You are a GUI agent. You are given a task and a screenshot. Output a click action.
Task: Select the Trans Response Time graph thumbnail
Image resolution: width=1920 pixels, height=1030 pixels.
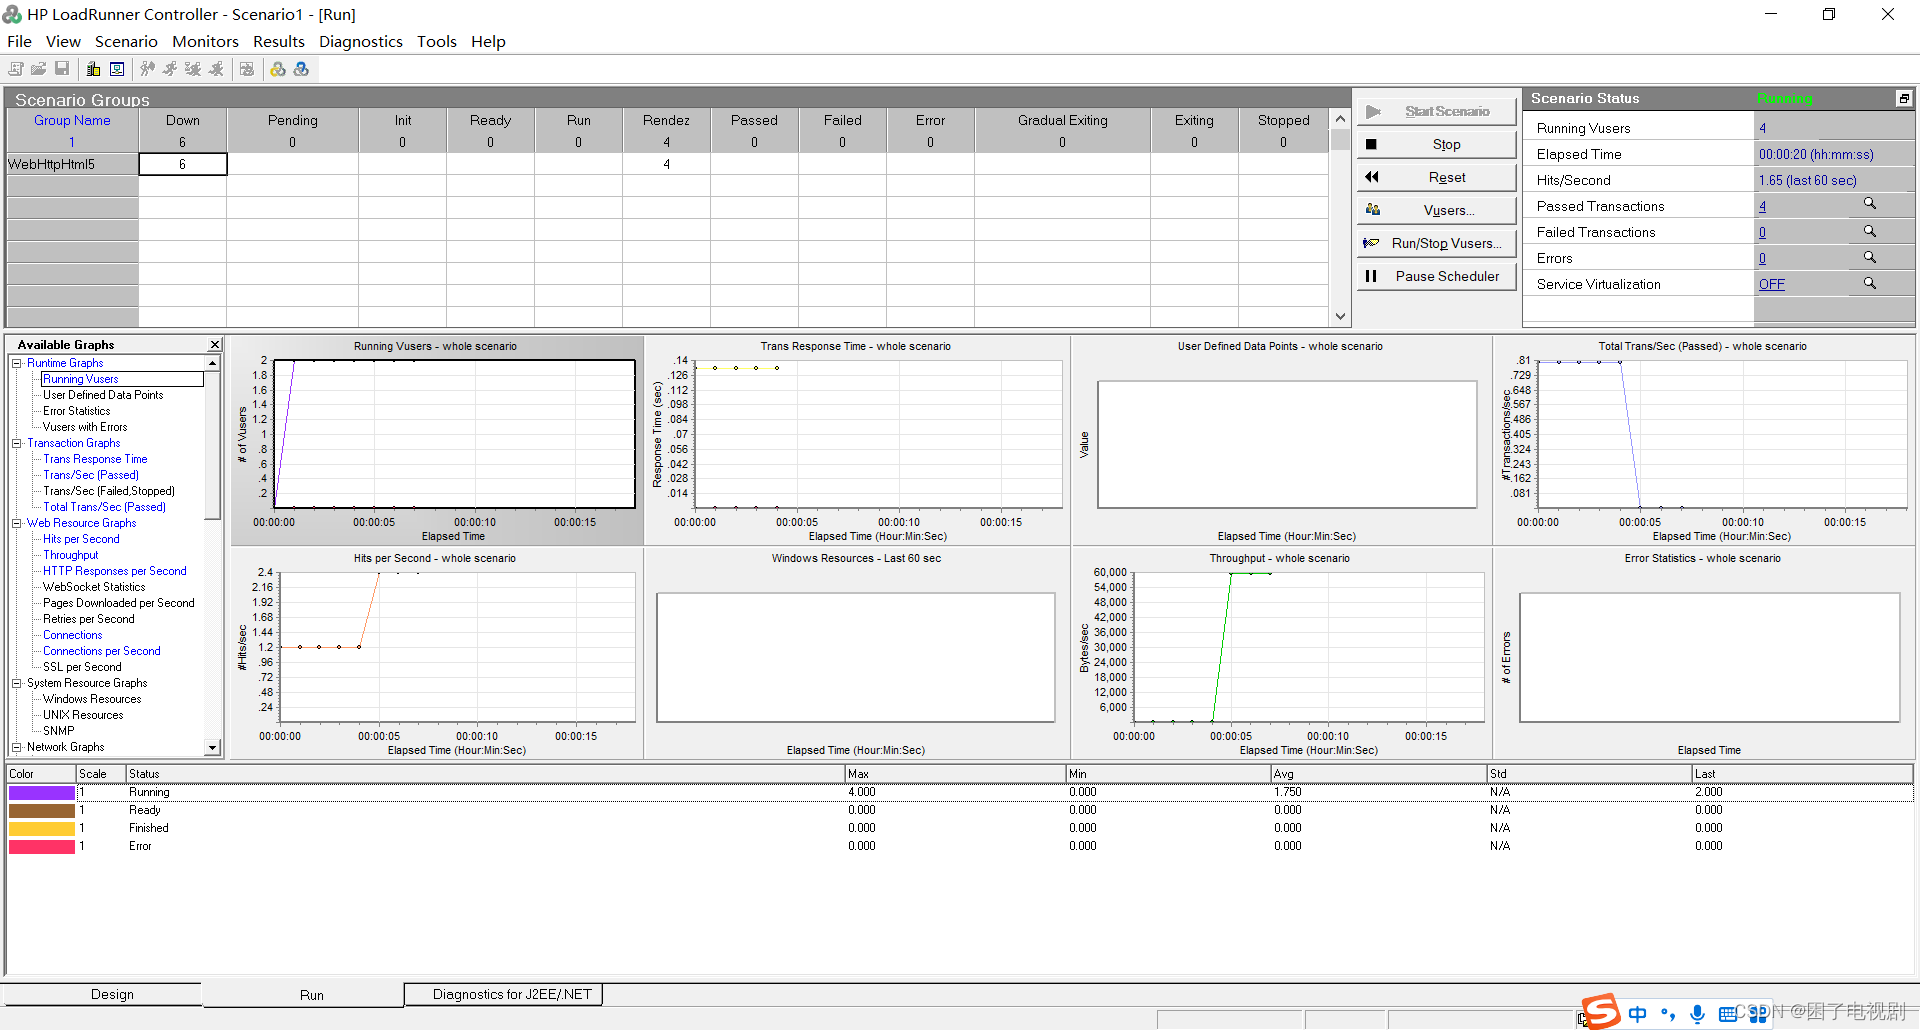coord(856,441)
